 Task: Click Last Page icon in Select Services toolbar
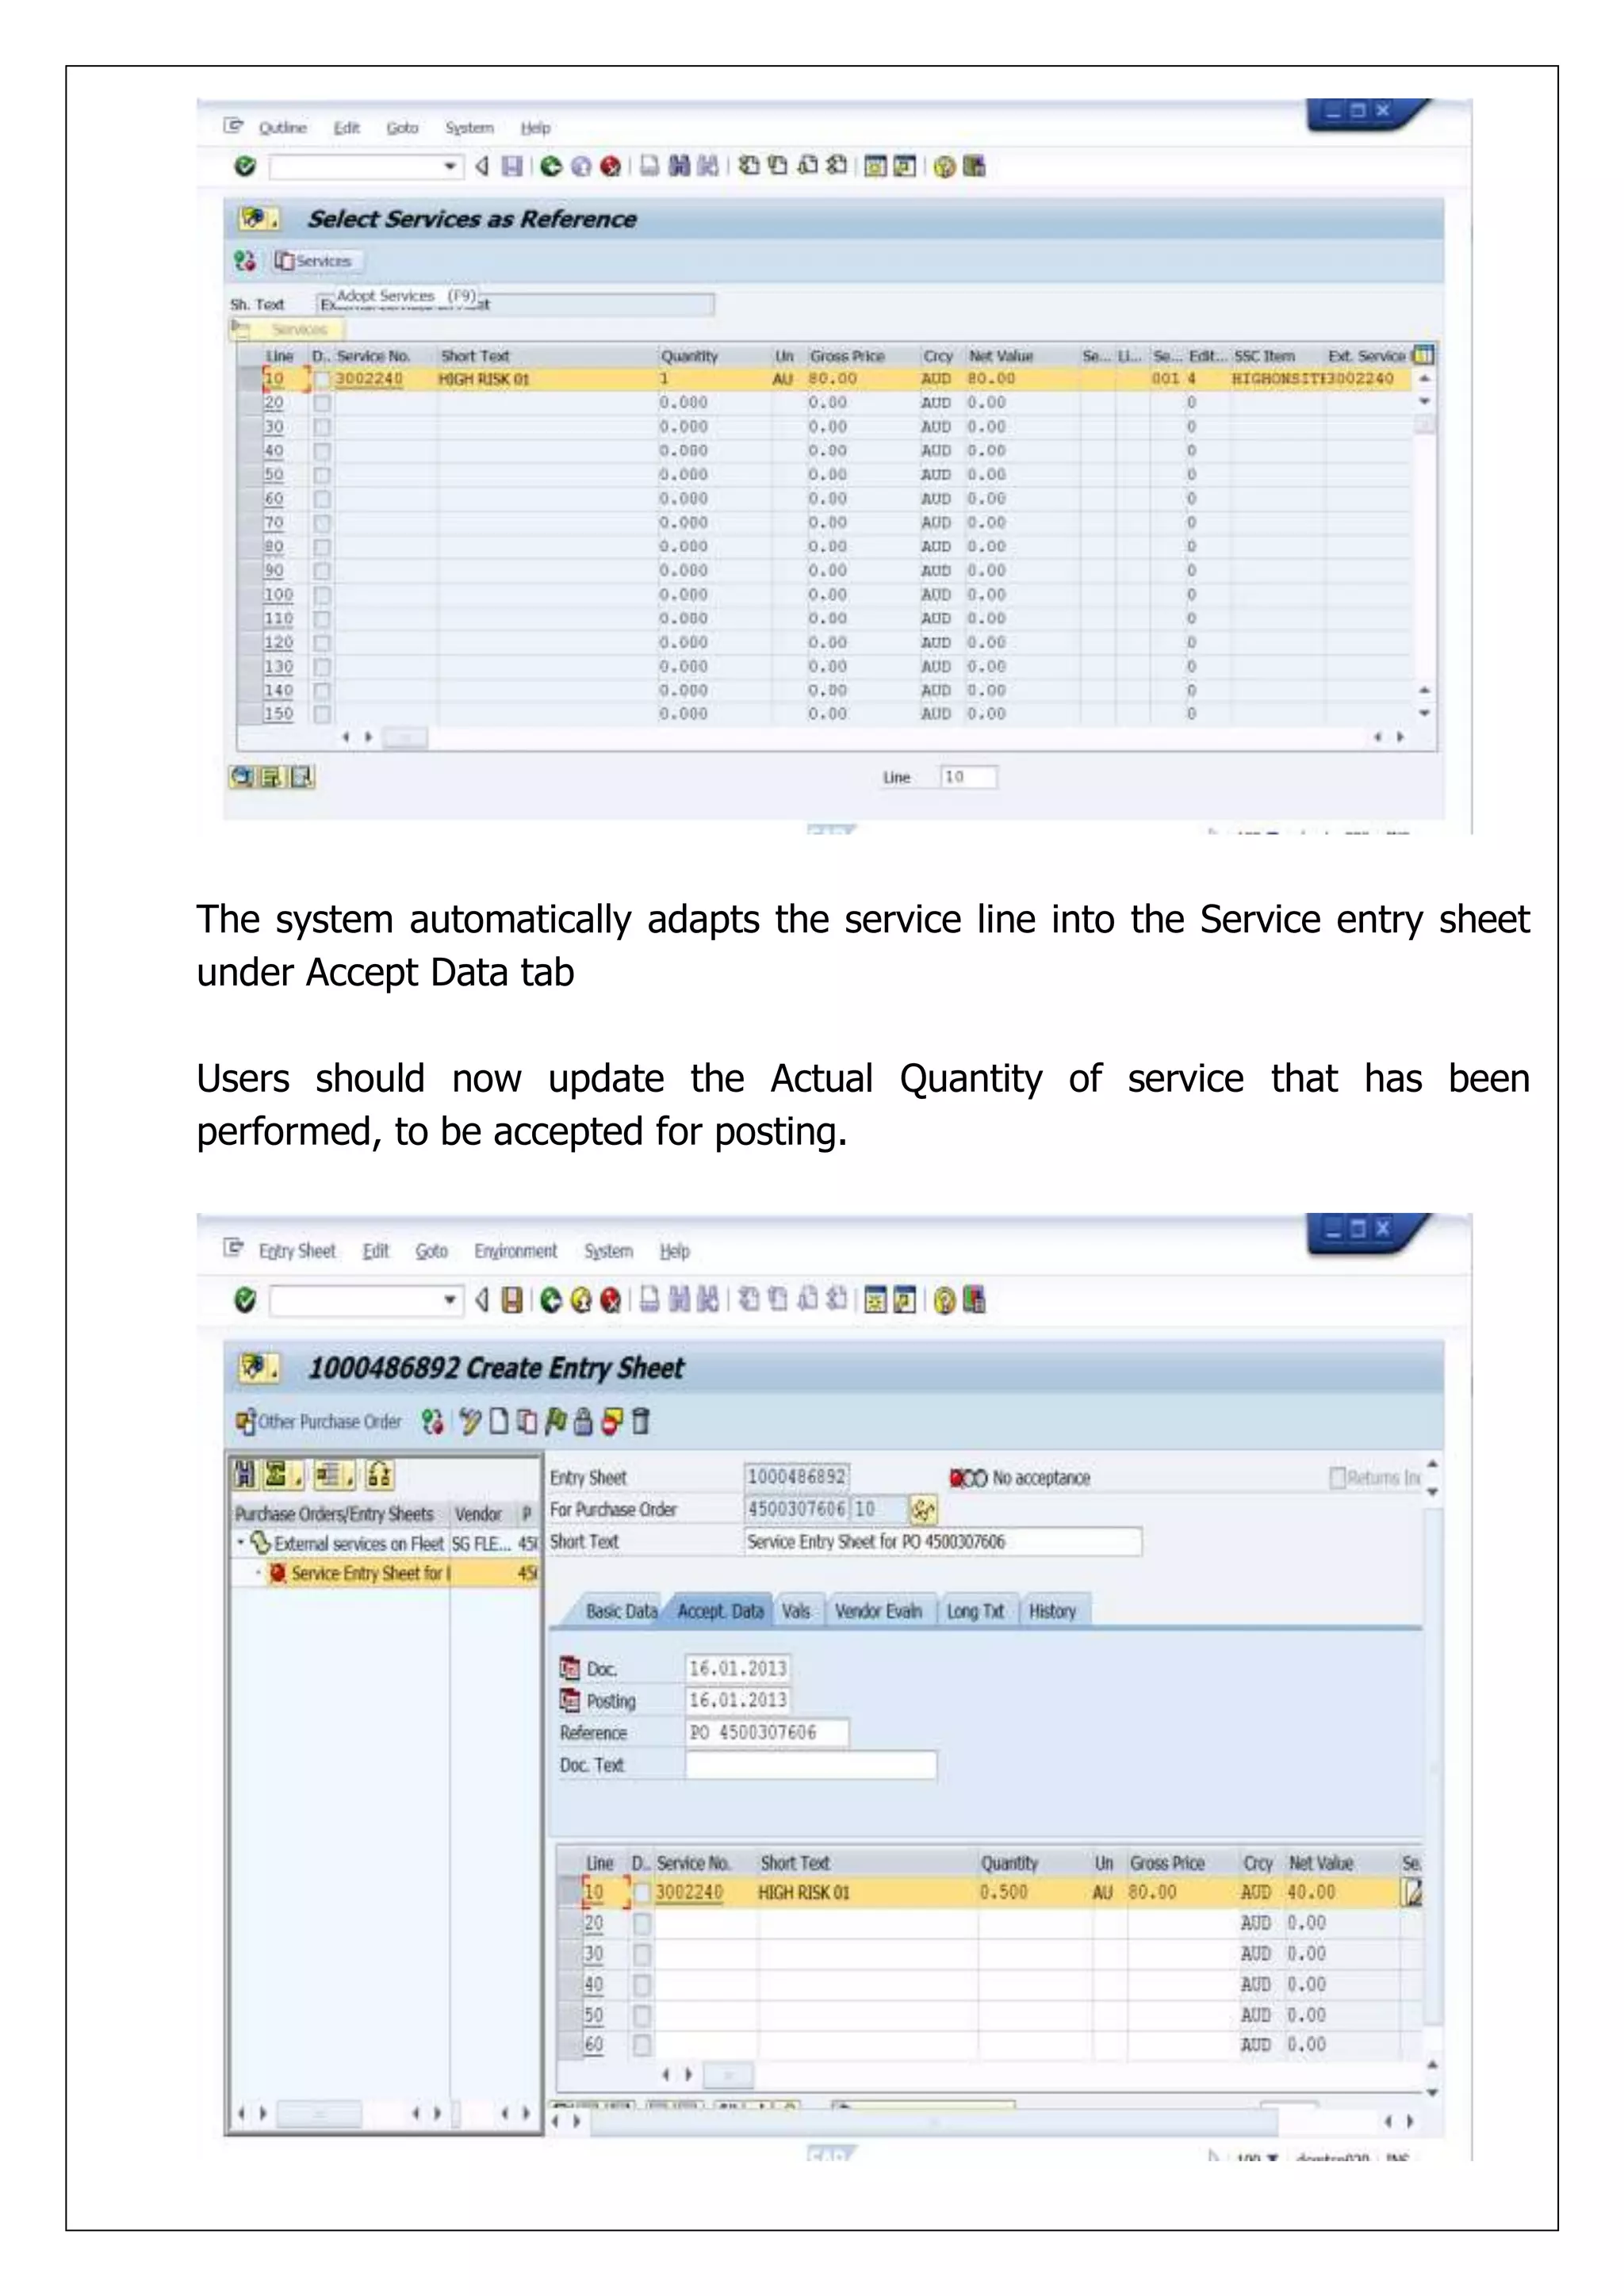pyautogui.click(x=838, y=166)
